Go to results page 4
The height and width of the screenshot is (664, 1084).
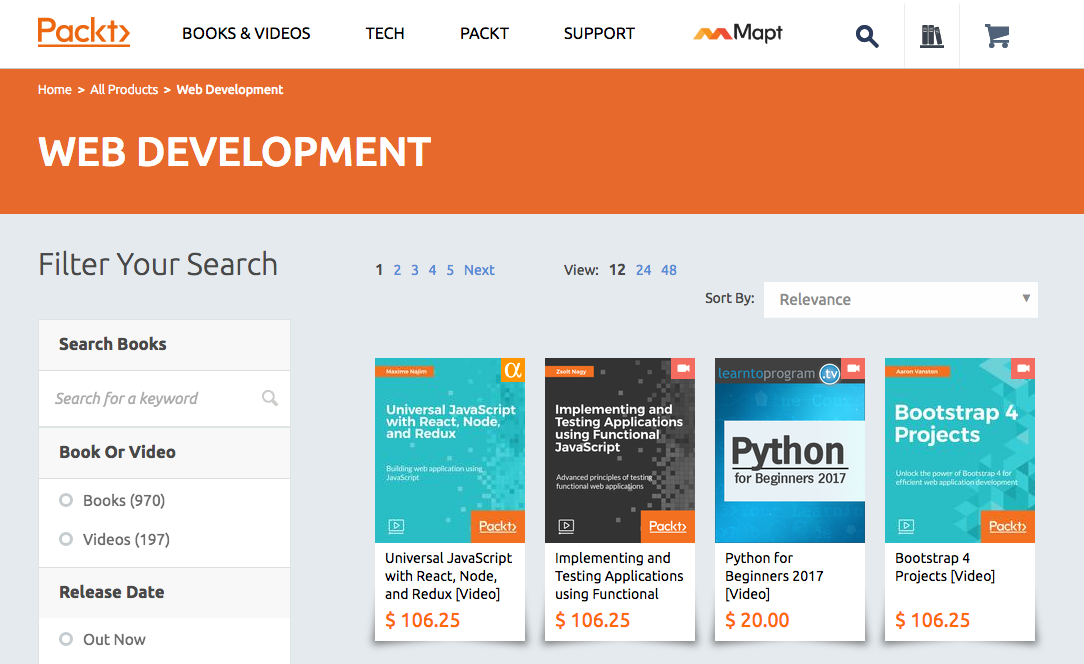[x=432, y=270]
